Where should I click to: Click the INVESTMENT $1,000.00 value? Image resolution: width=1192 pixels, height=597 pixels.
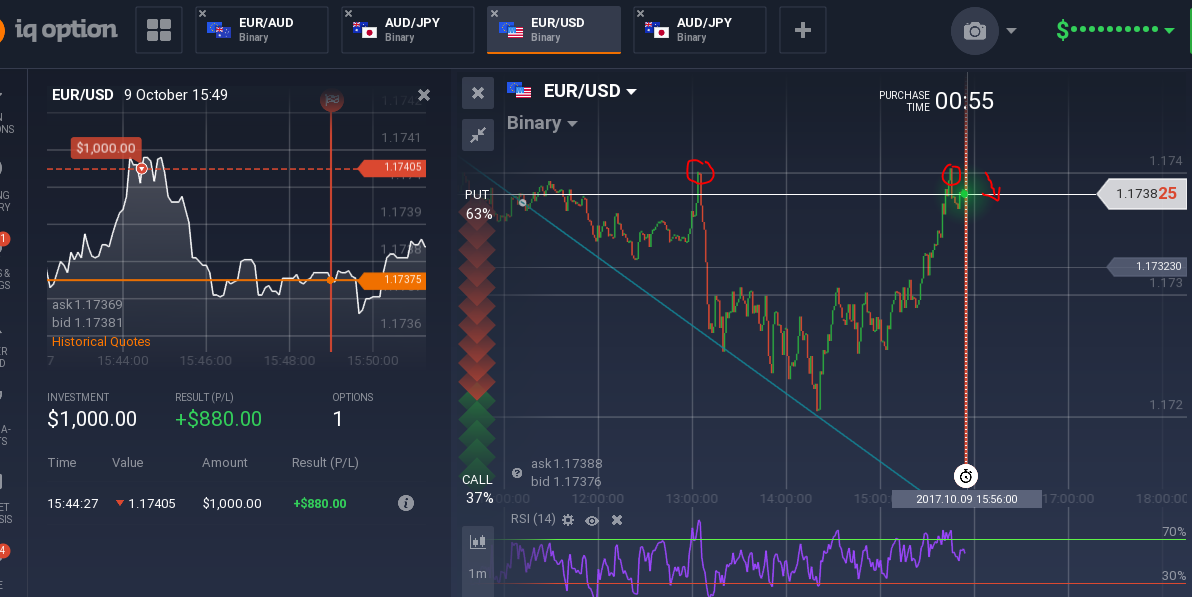coord(92,419)
